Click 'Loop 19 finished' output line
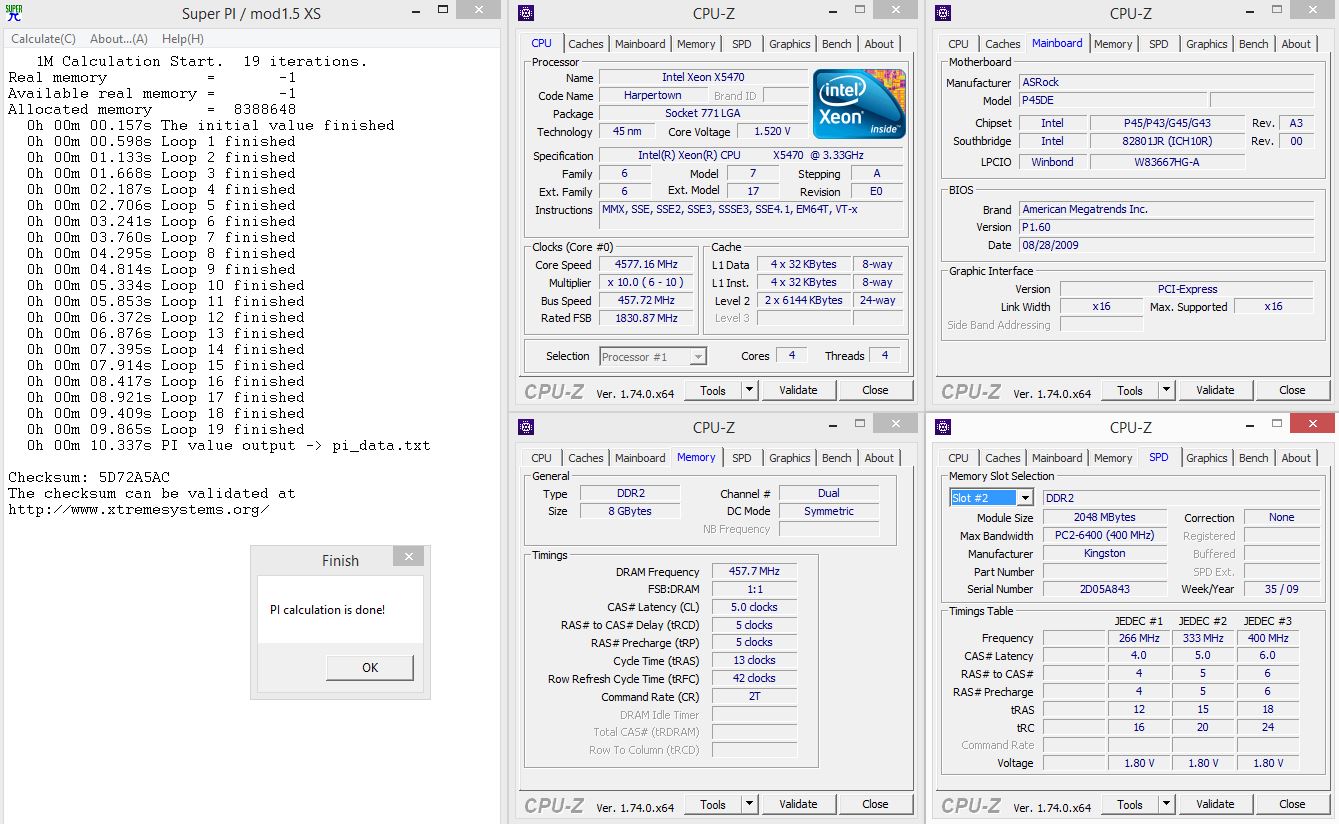The height and width of the screenshot is (824, 1339). pos(166,429)
